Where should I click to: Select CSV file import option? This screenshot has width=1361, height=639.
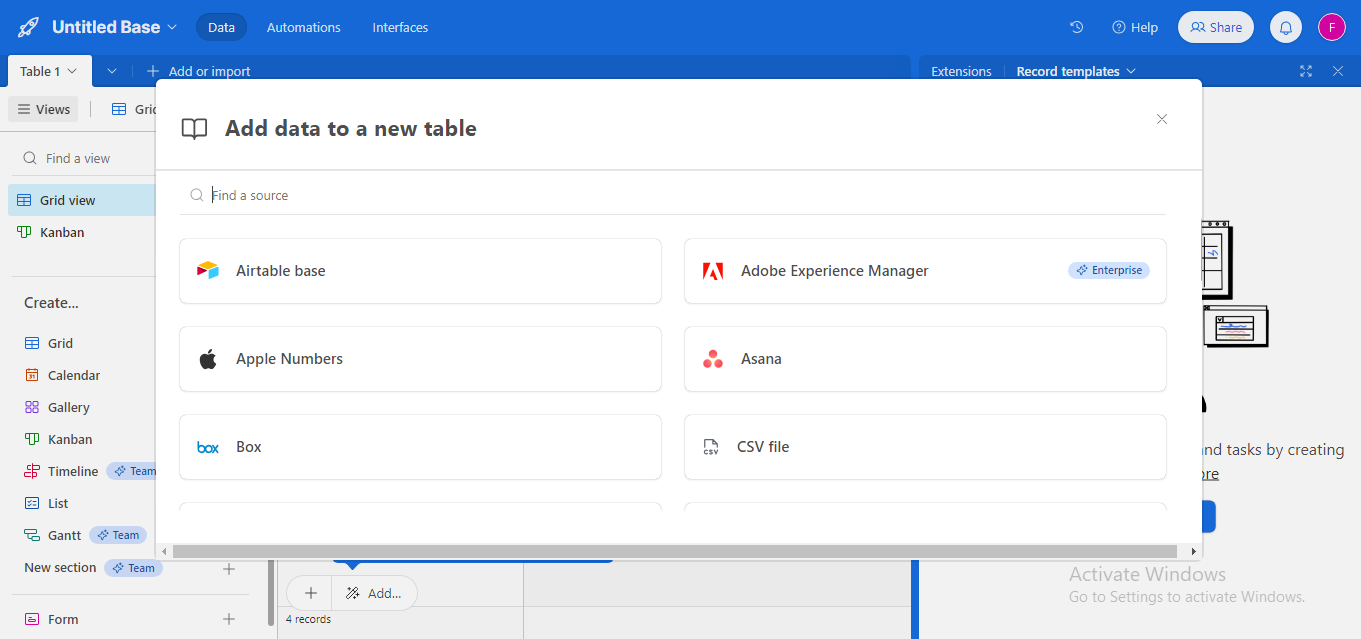(x=925, y=447)
